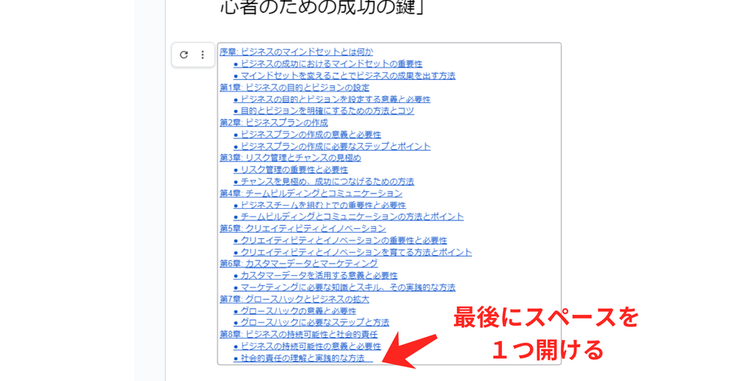The height and width of the screenshot is (381, 737).
Task: Open link 第7章: グロースハックとビジネスの拡大
Action: pyautogui.click(x=295, y=299)
